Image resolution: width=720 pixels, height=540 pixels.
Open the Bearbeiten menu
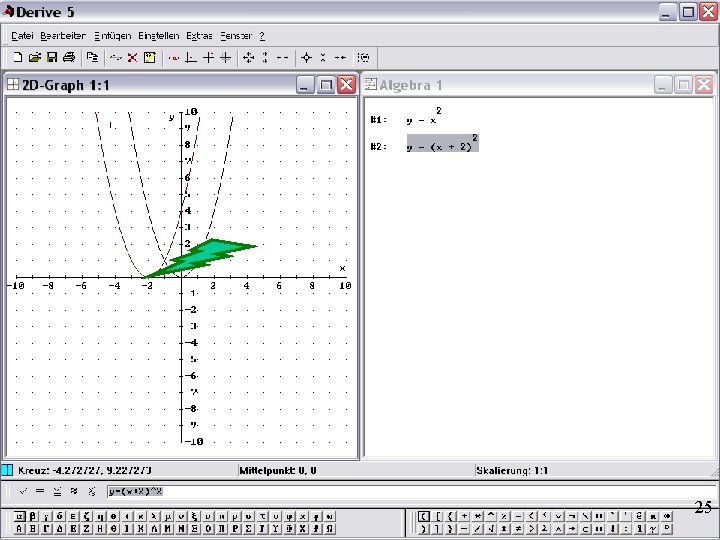point(63,35)
